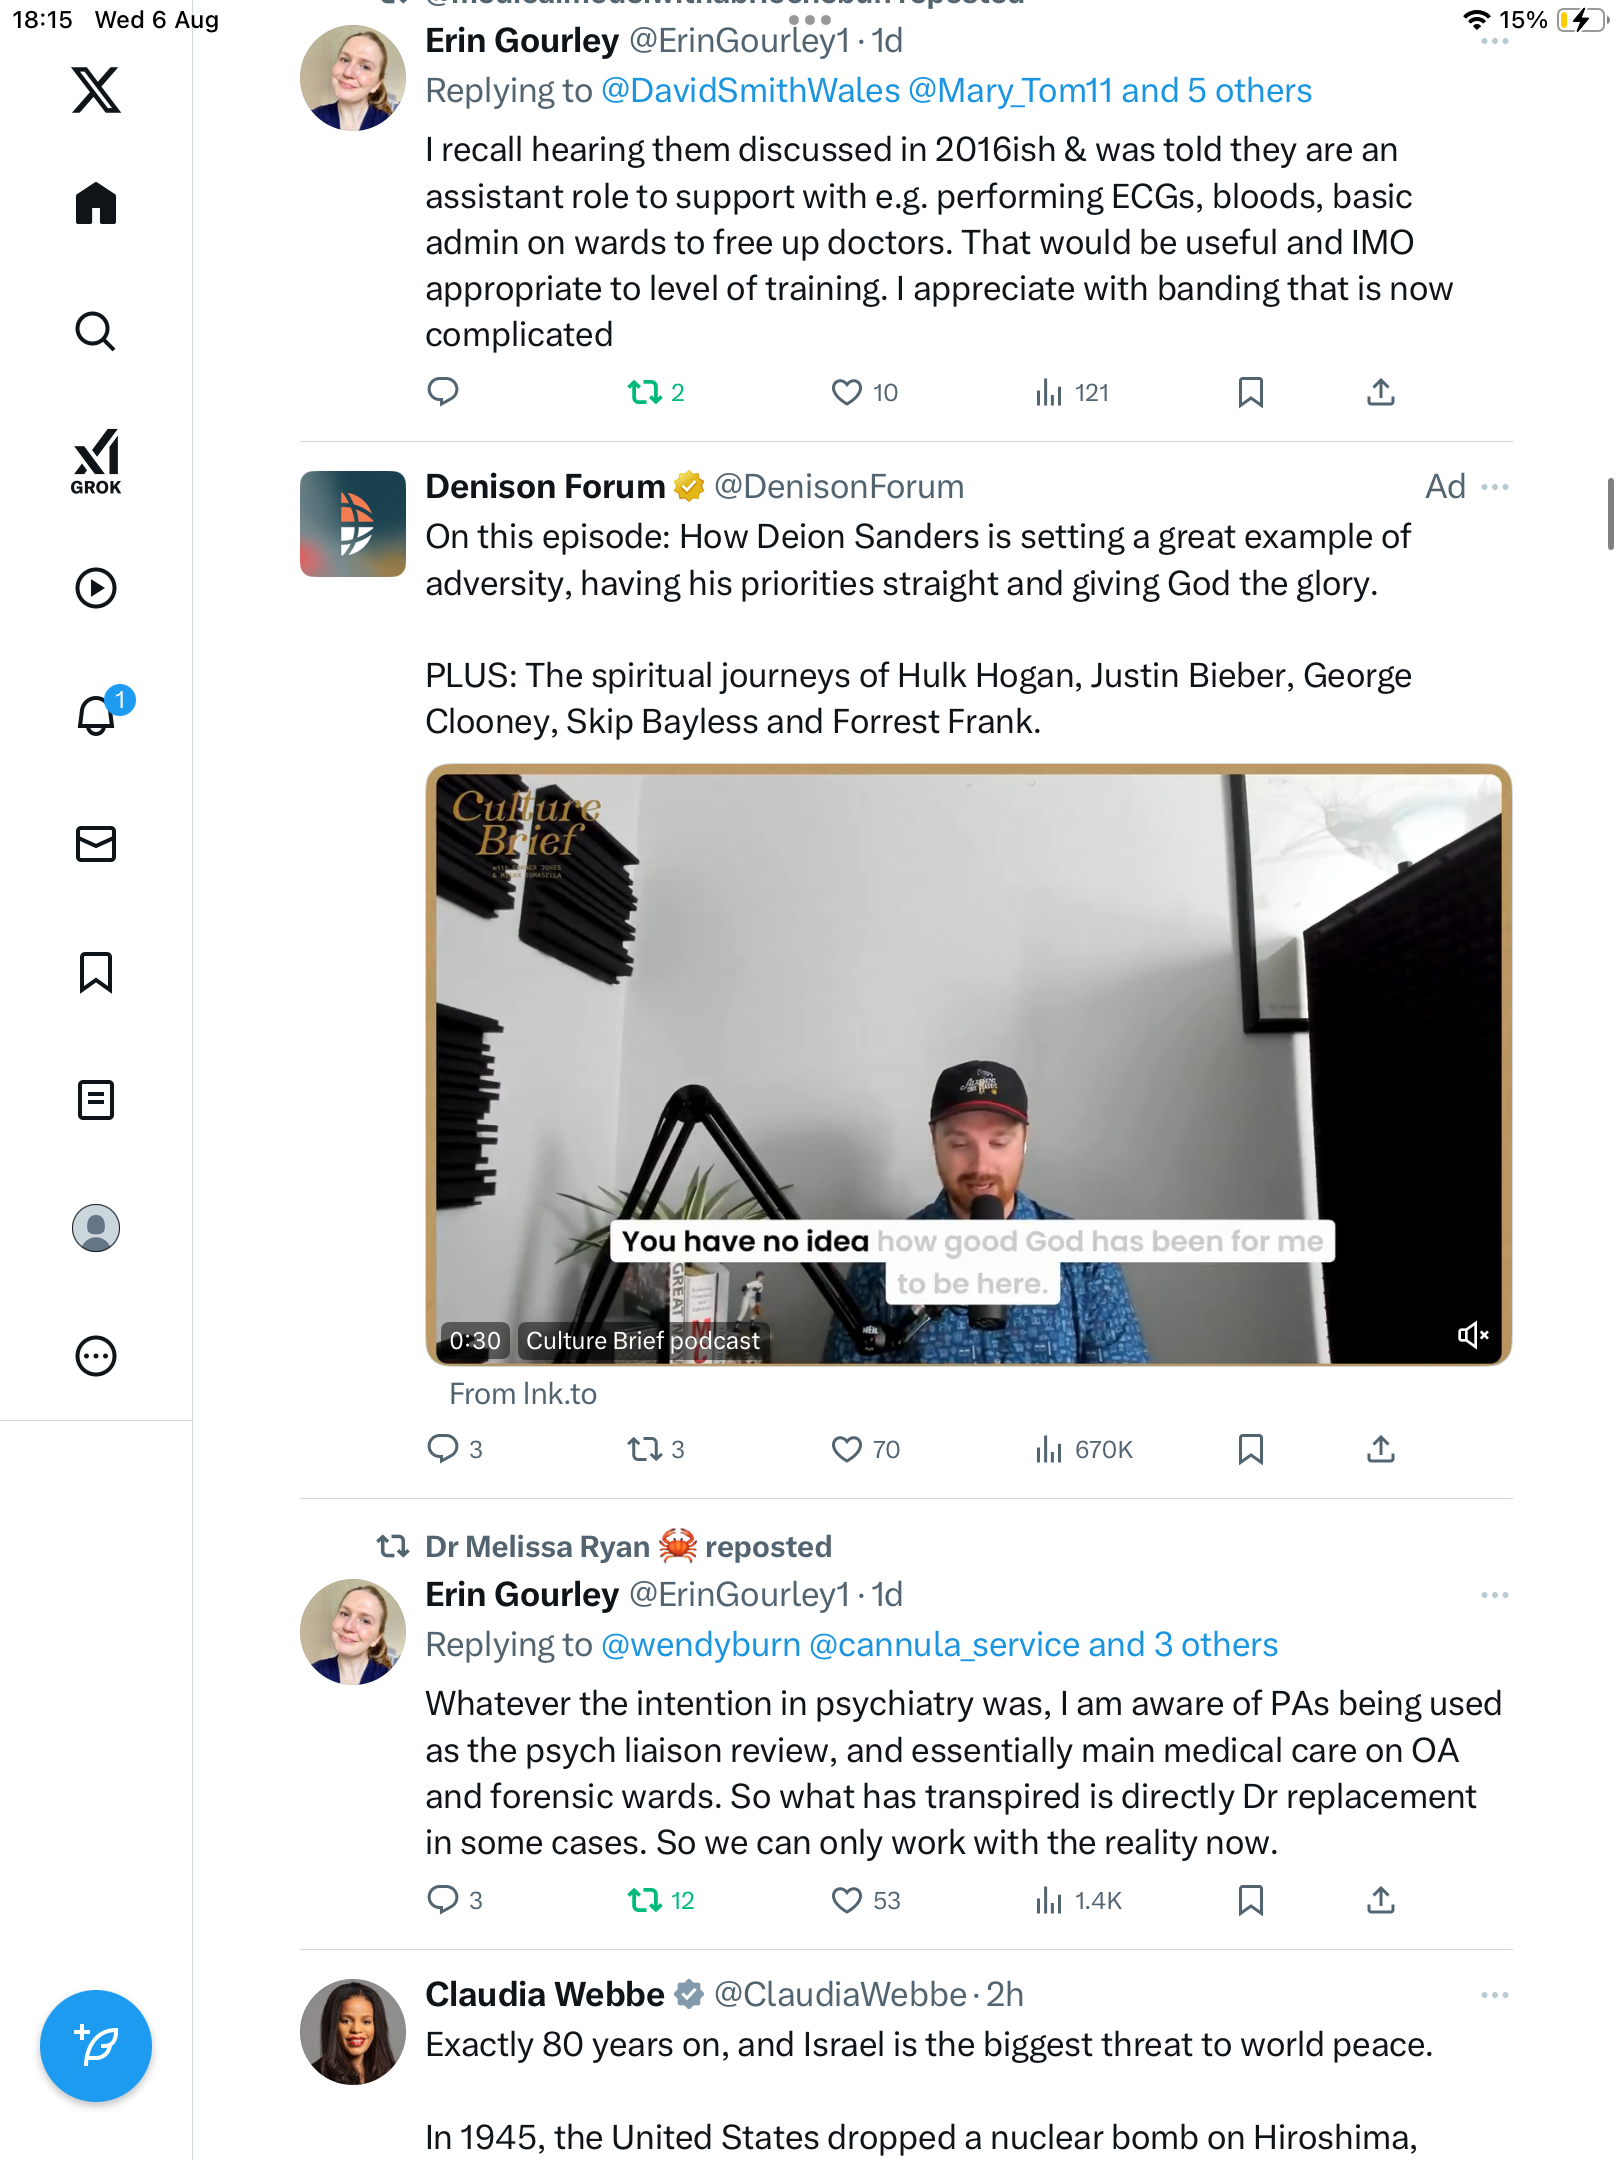Open the Messages envelope icon
The height and width of the screenshot is (2160, 1620).
[96, 844]
